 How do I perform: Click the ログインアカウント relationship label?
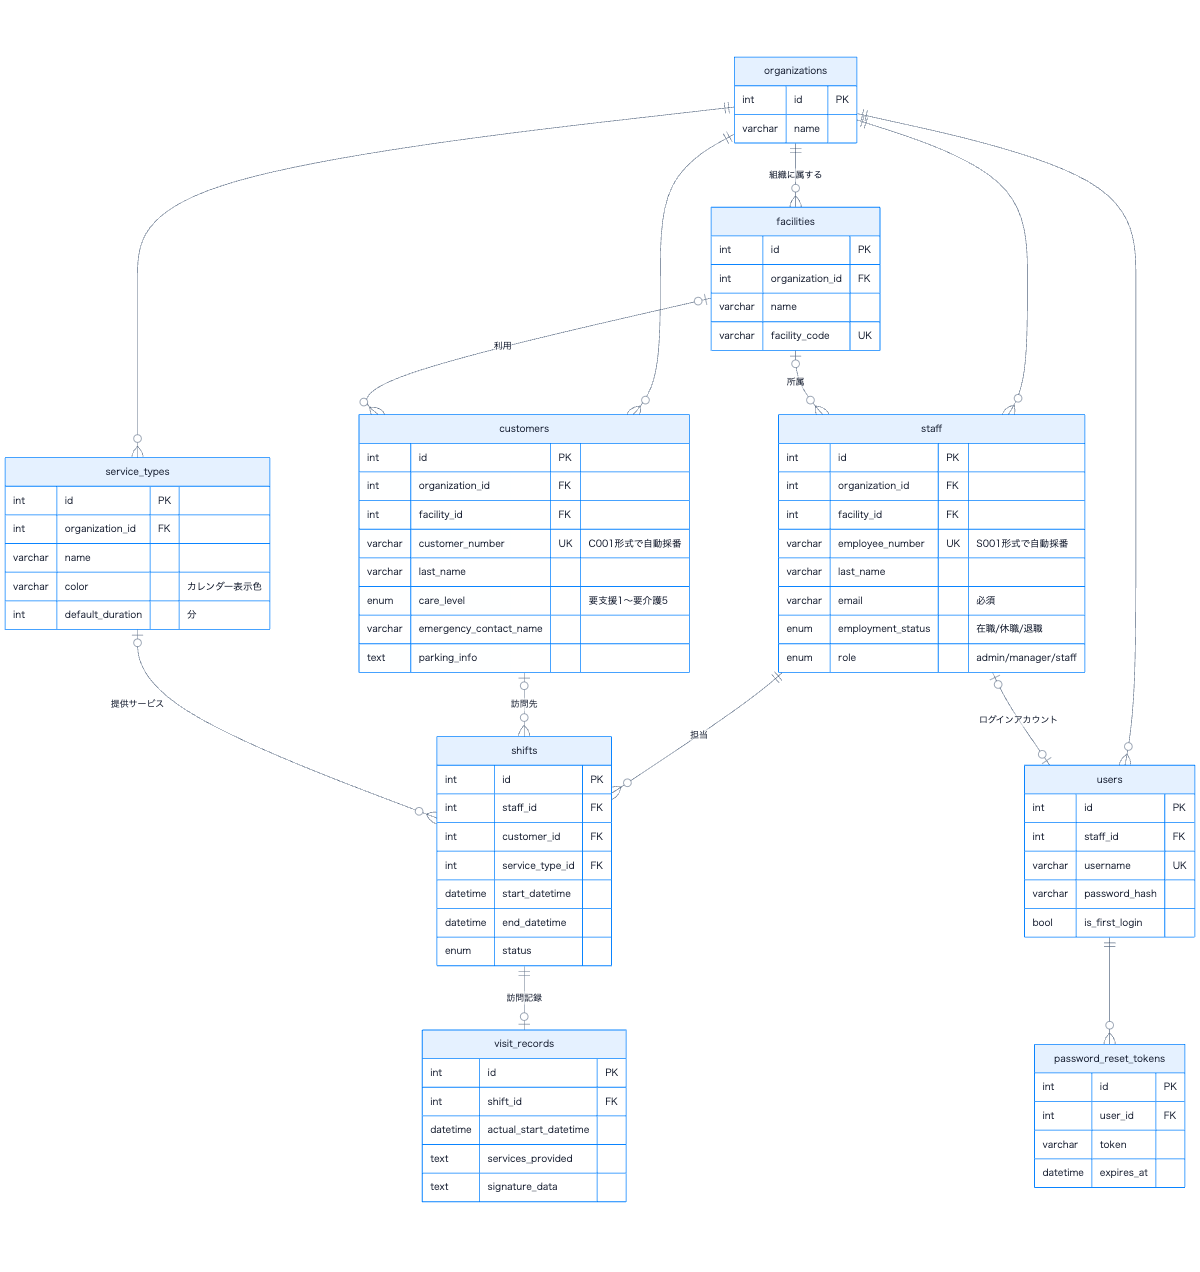(x=1018, y=720)
